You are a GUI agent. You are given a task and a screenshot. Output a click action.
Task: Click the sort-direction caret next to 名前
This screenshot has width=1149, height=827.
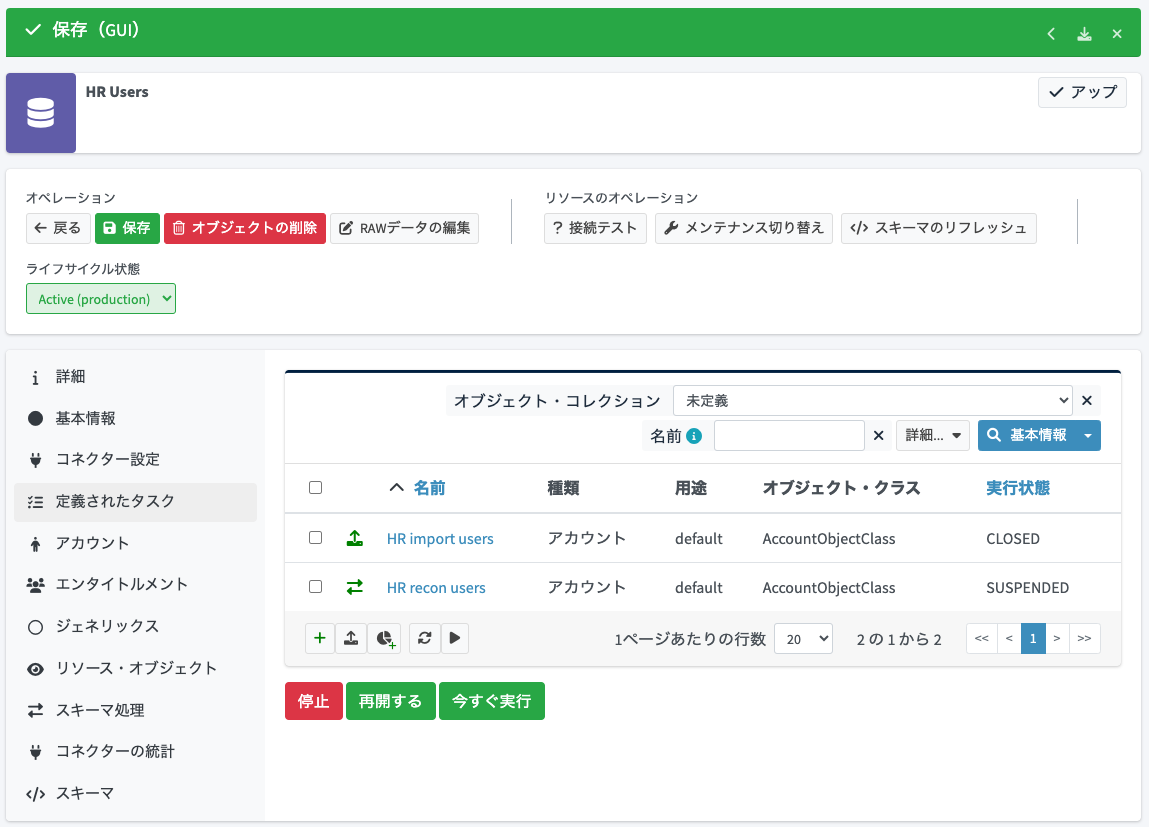point(396,488)
